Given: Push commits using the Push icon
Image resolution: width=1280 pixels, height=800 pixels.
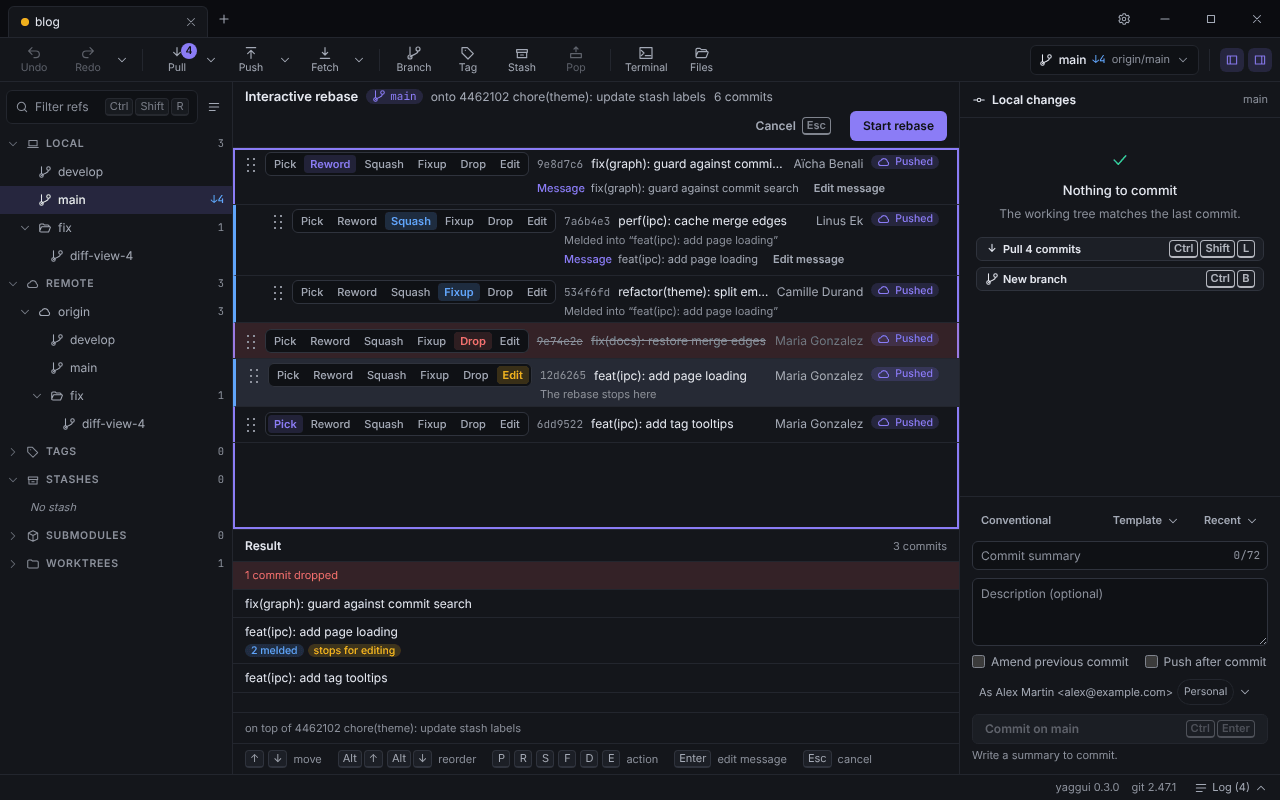Looking at the screenshot, I should click(251, 59).
